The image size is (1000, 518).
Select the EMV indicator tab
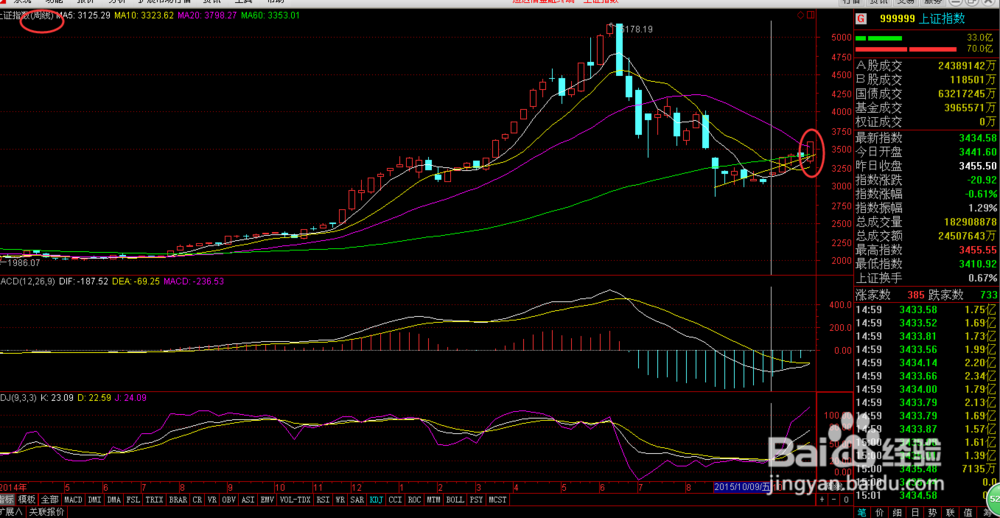click(x=267, y=500)
